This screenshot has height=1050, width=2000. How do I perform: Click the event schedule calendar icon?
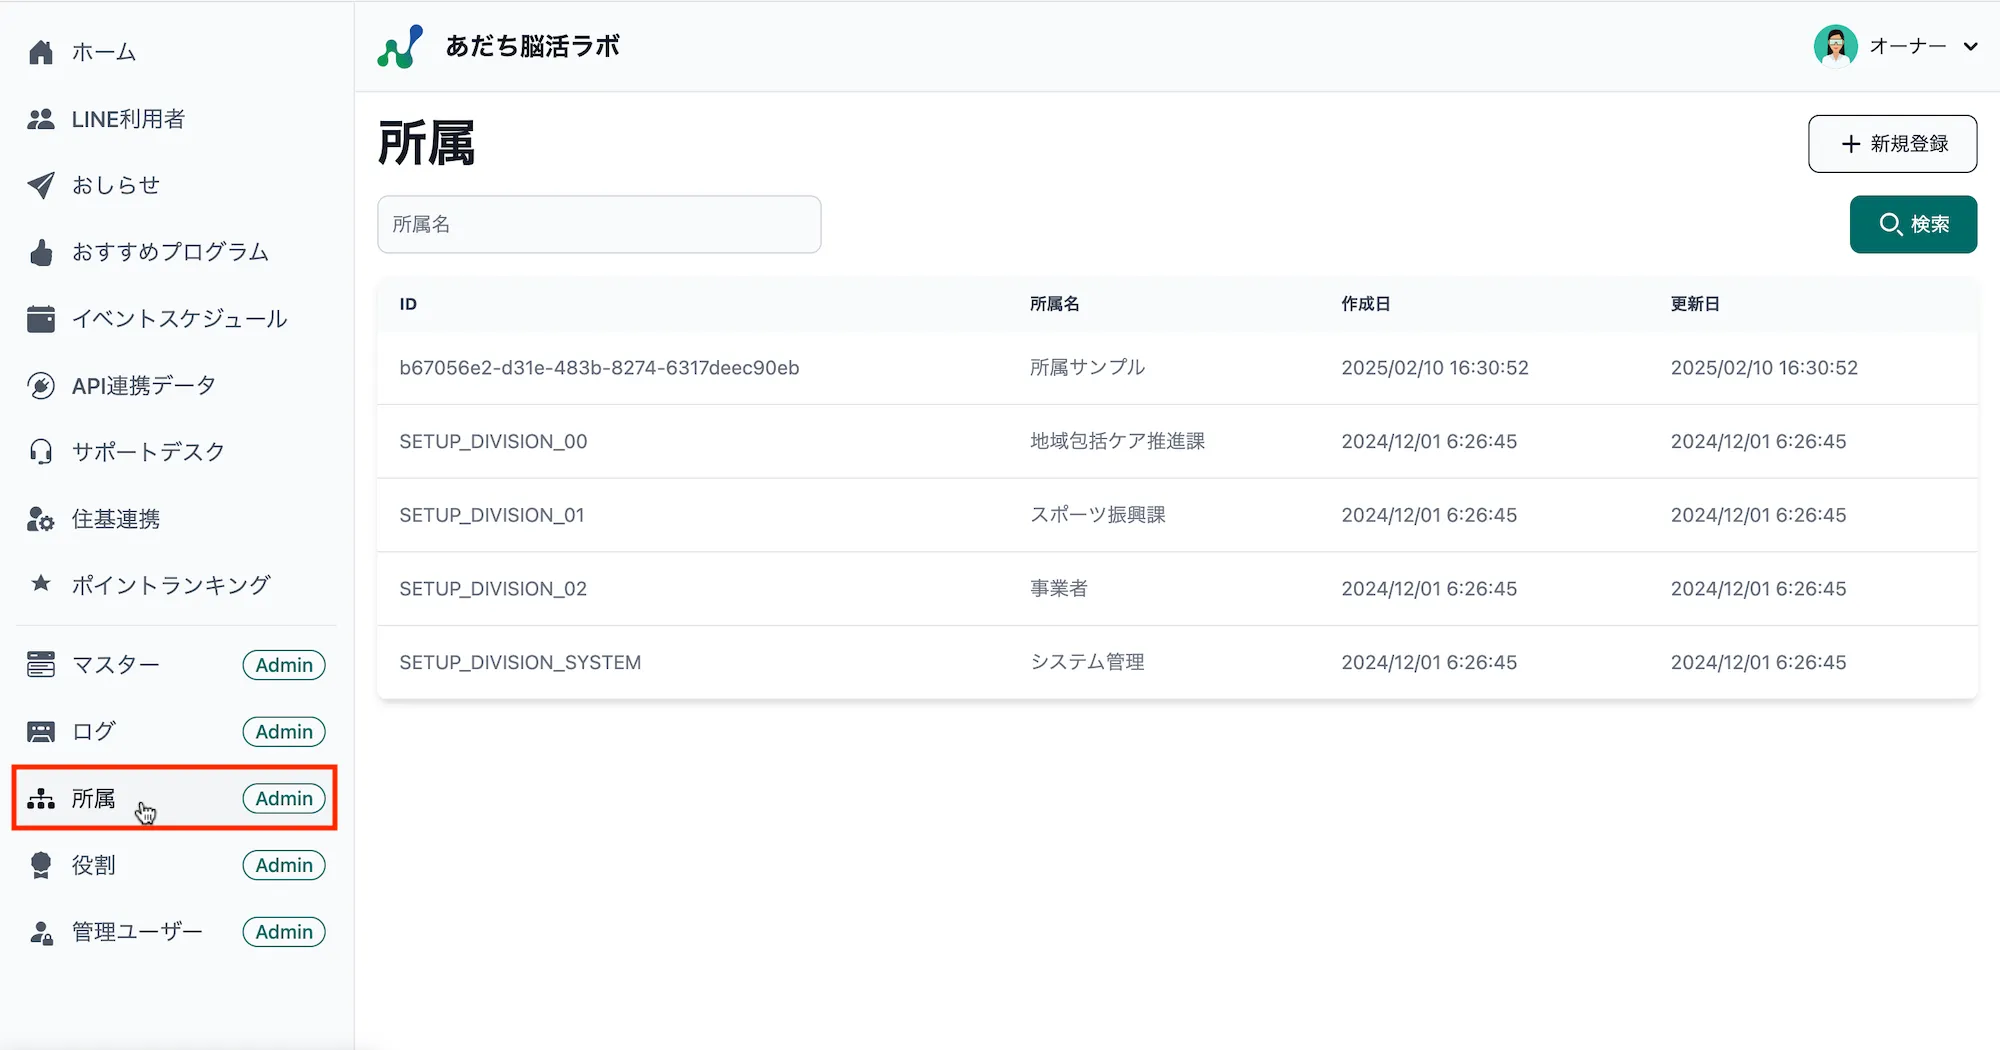[x=41, y=319]
